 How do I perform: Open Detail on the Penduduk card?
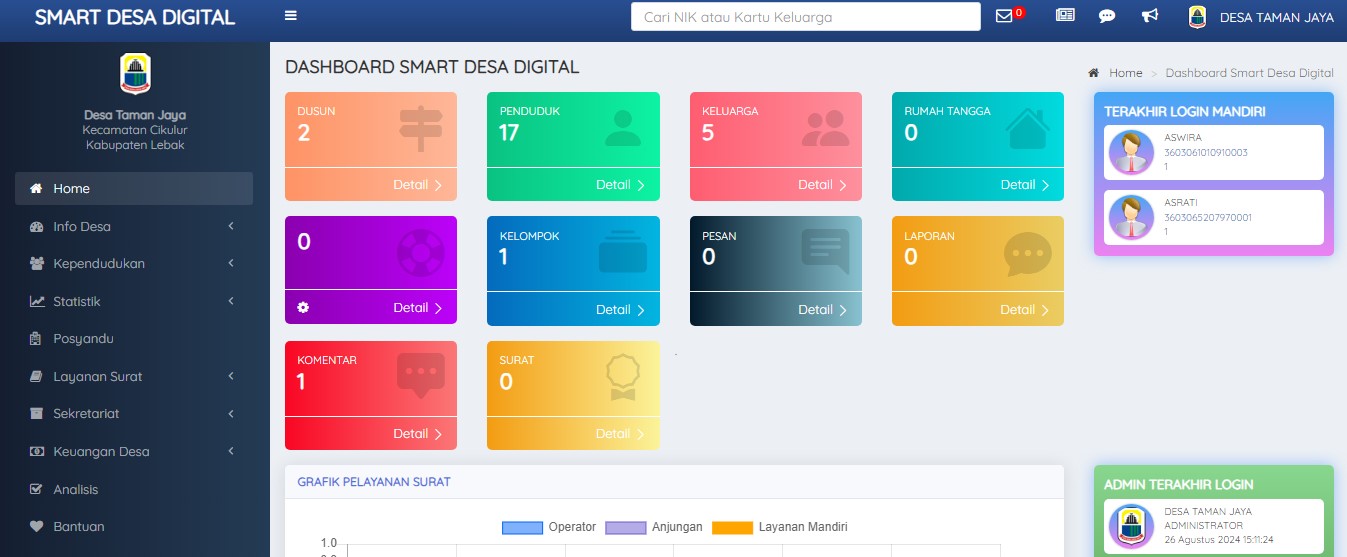click(x=620, y=185)
